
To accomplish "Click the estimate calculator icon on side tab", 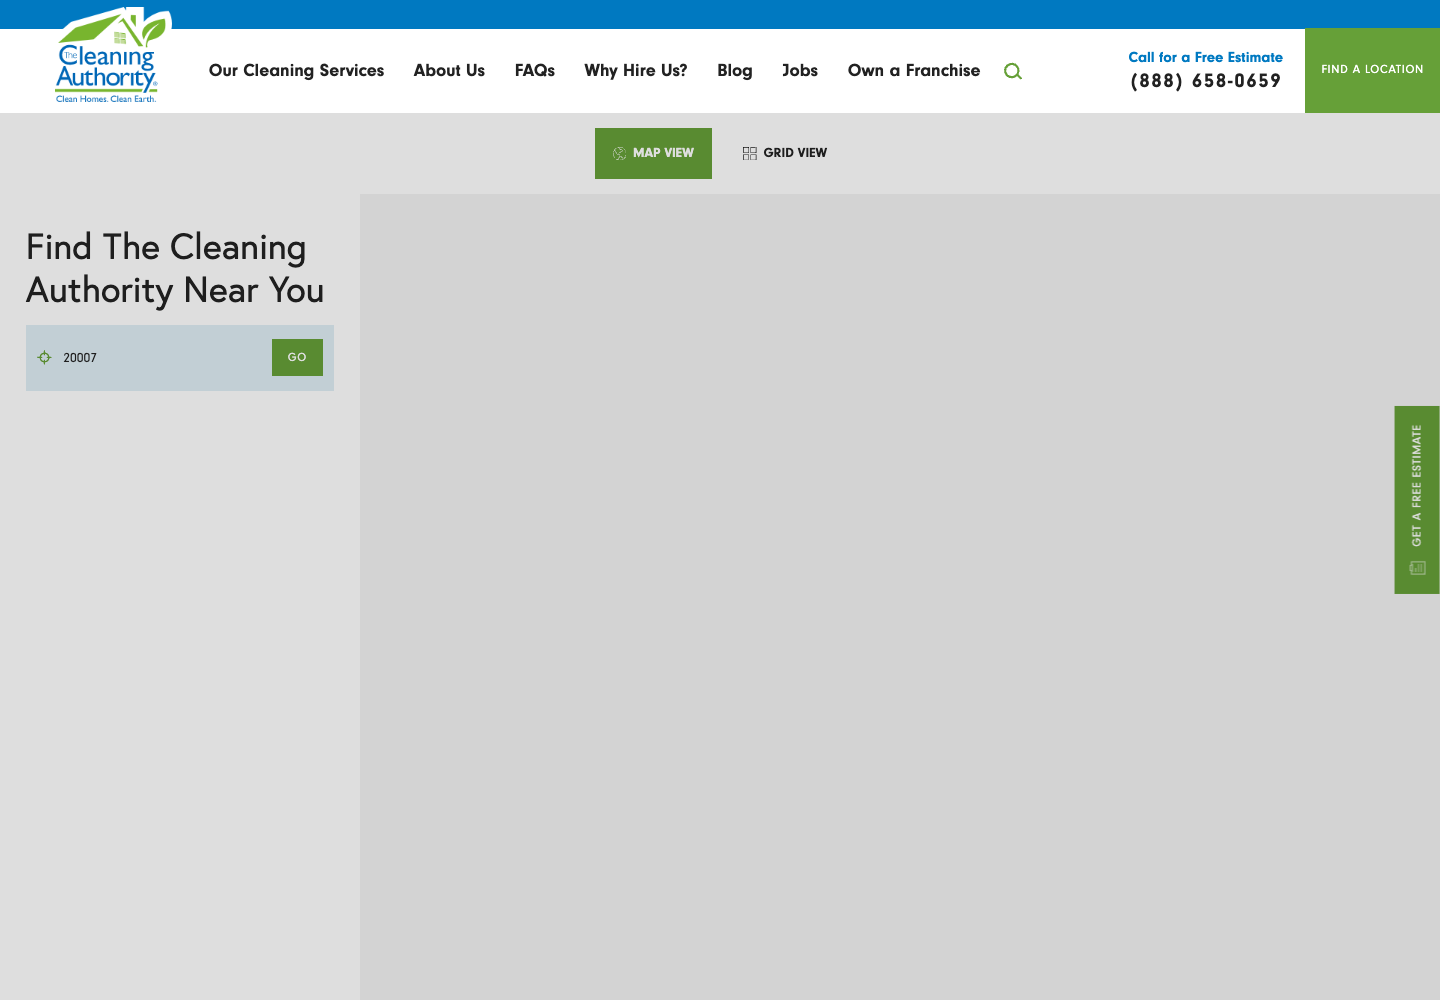I will point(1417,568).
